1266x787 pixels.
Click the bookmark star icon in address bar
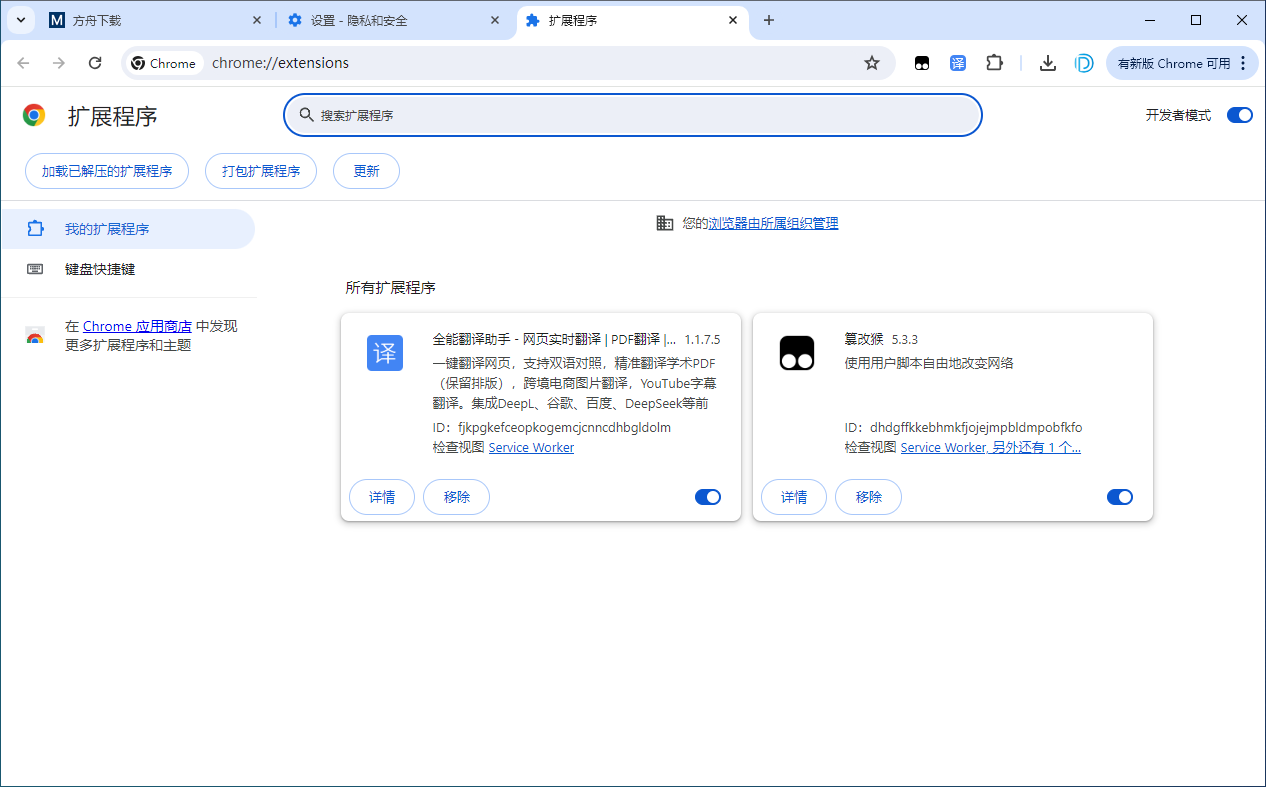coord(871,63)
